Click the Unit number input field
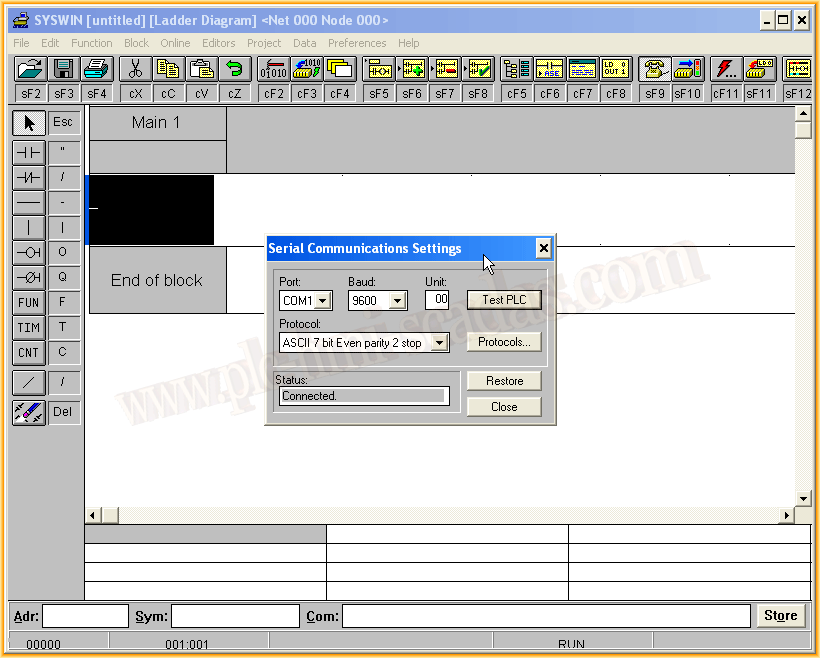This screenshot has width=820, height=658. 437,299
